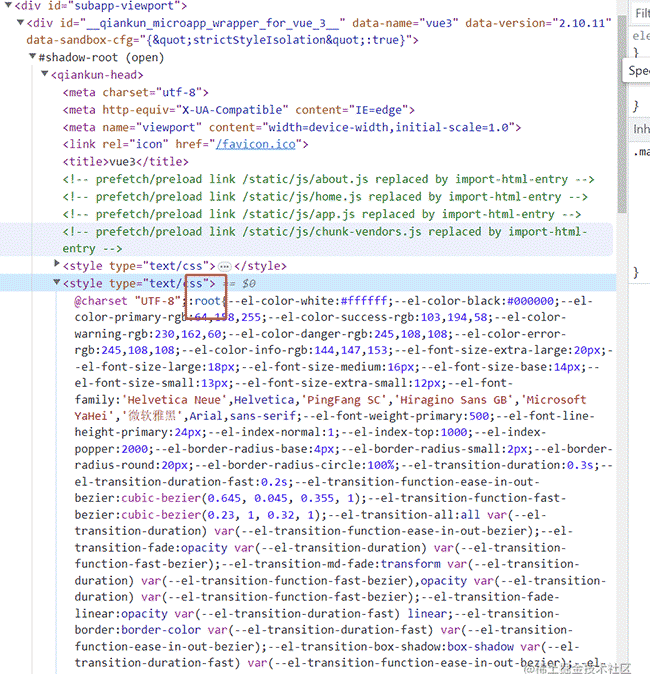Click the --el-color-success-rgb:103,194,58 declaration
650x674 pixels.
[x=388, y=317]
